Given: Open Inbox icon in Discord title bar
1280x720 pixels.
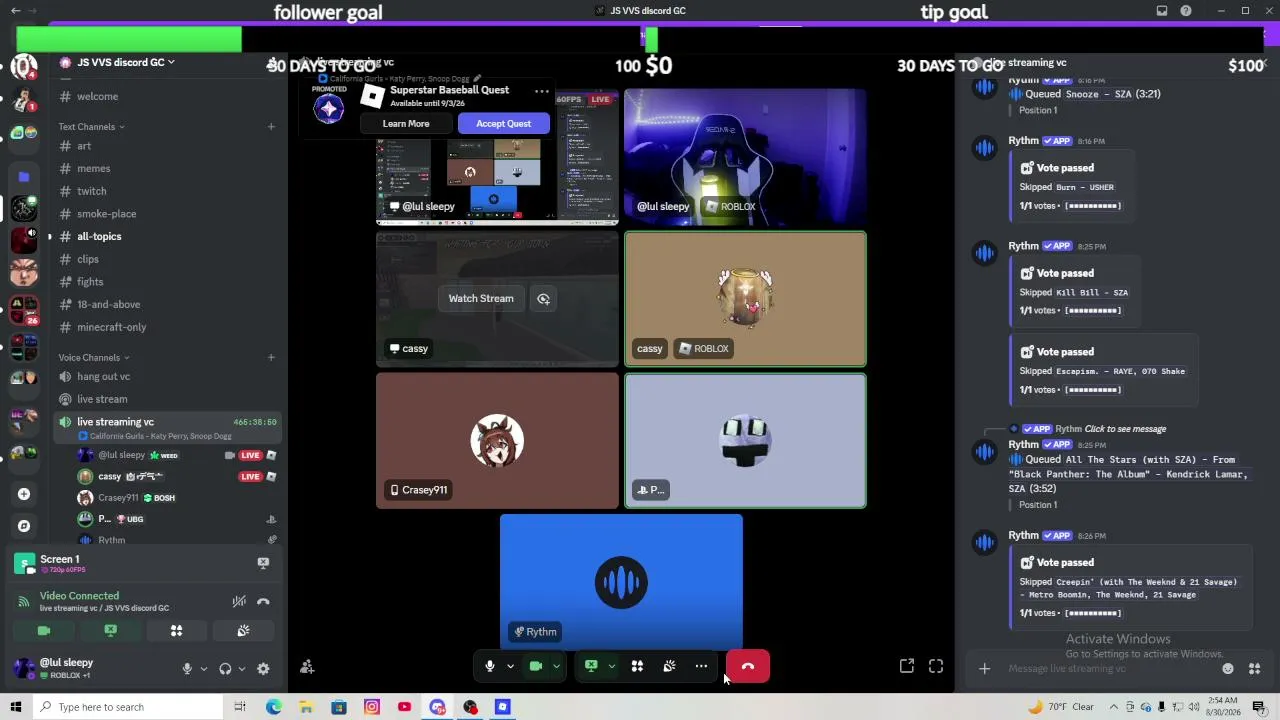Looking at the screenshot, I should [x=1162, y=11].
